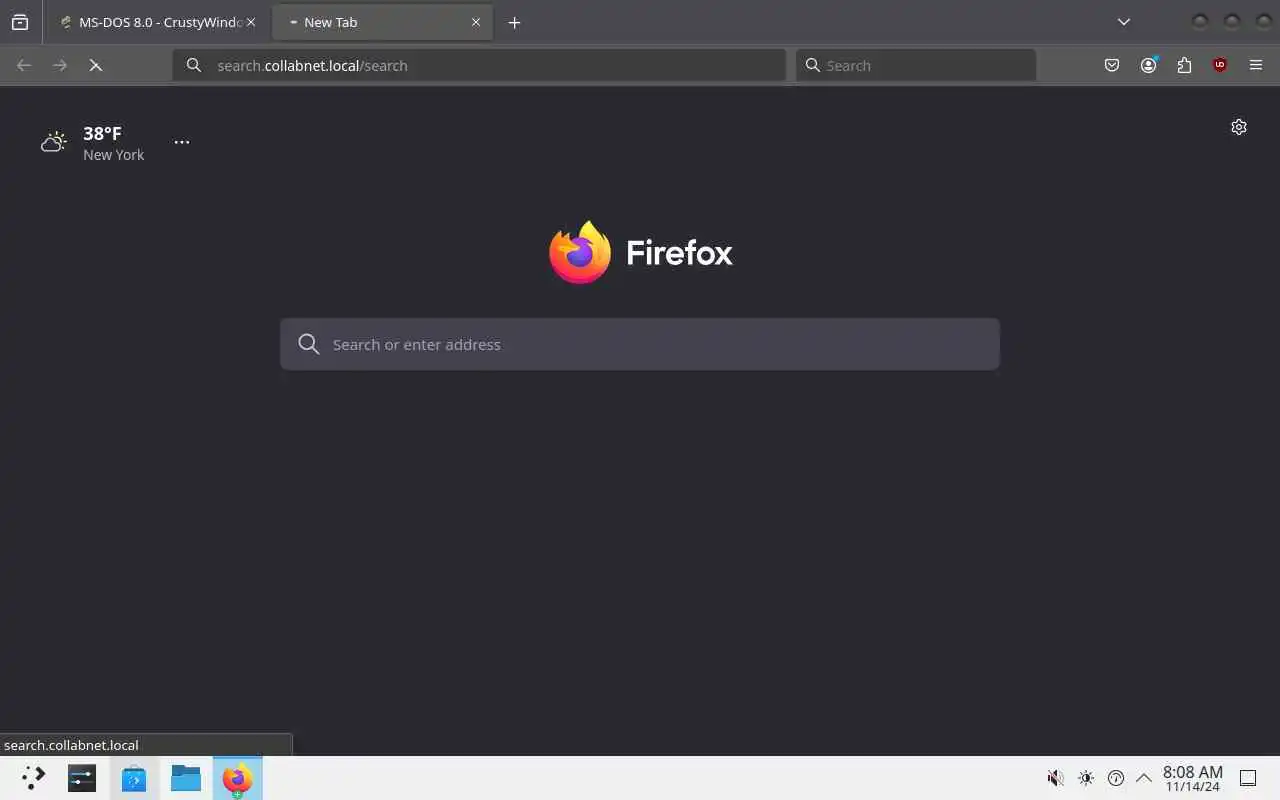Open Save to Pocket icon
Screen dimensions: 1280x800
pyautogui.click(x=1112, y=65)
